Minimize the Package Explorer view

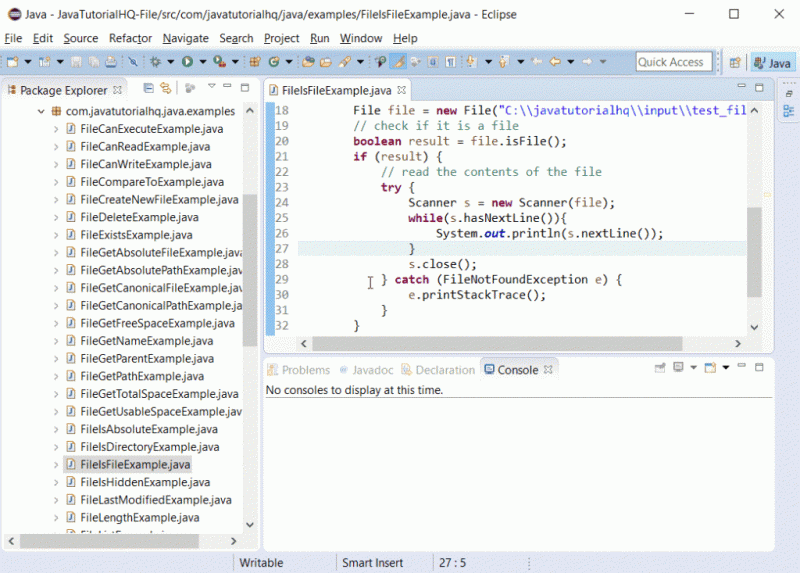[x=228, y=86]
